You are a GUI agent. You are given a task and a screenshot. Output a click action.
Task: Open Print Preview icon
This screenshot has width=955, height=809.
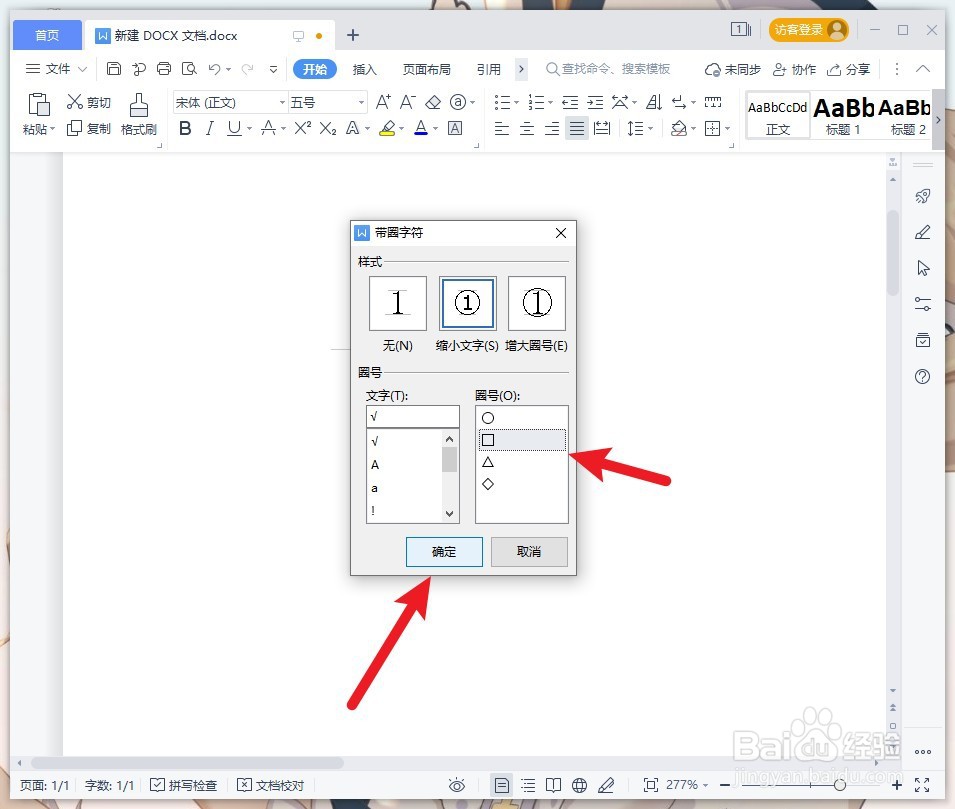click(189, 69)
